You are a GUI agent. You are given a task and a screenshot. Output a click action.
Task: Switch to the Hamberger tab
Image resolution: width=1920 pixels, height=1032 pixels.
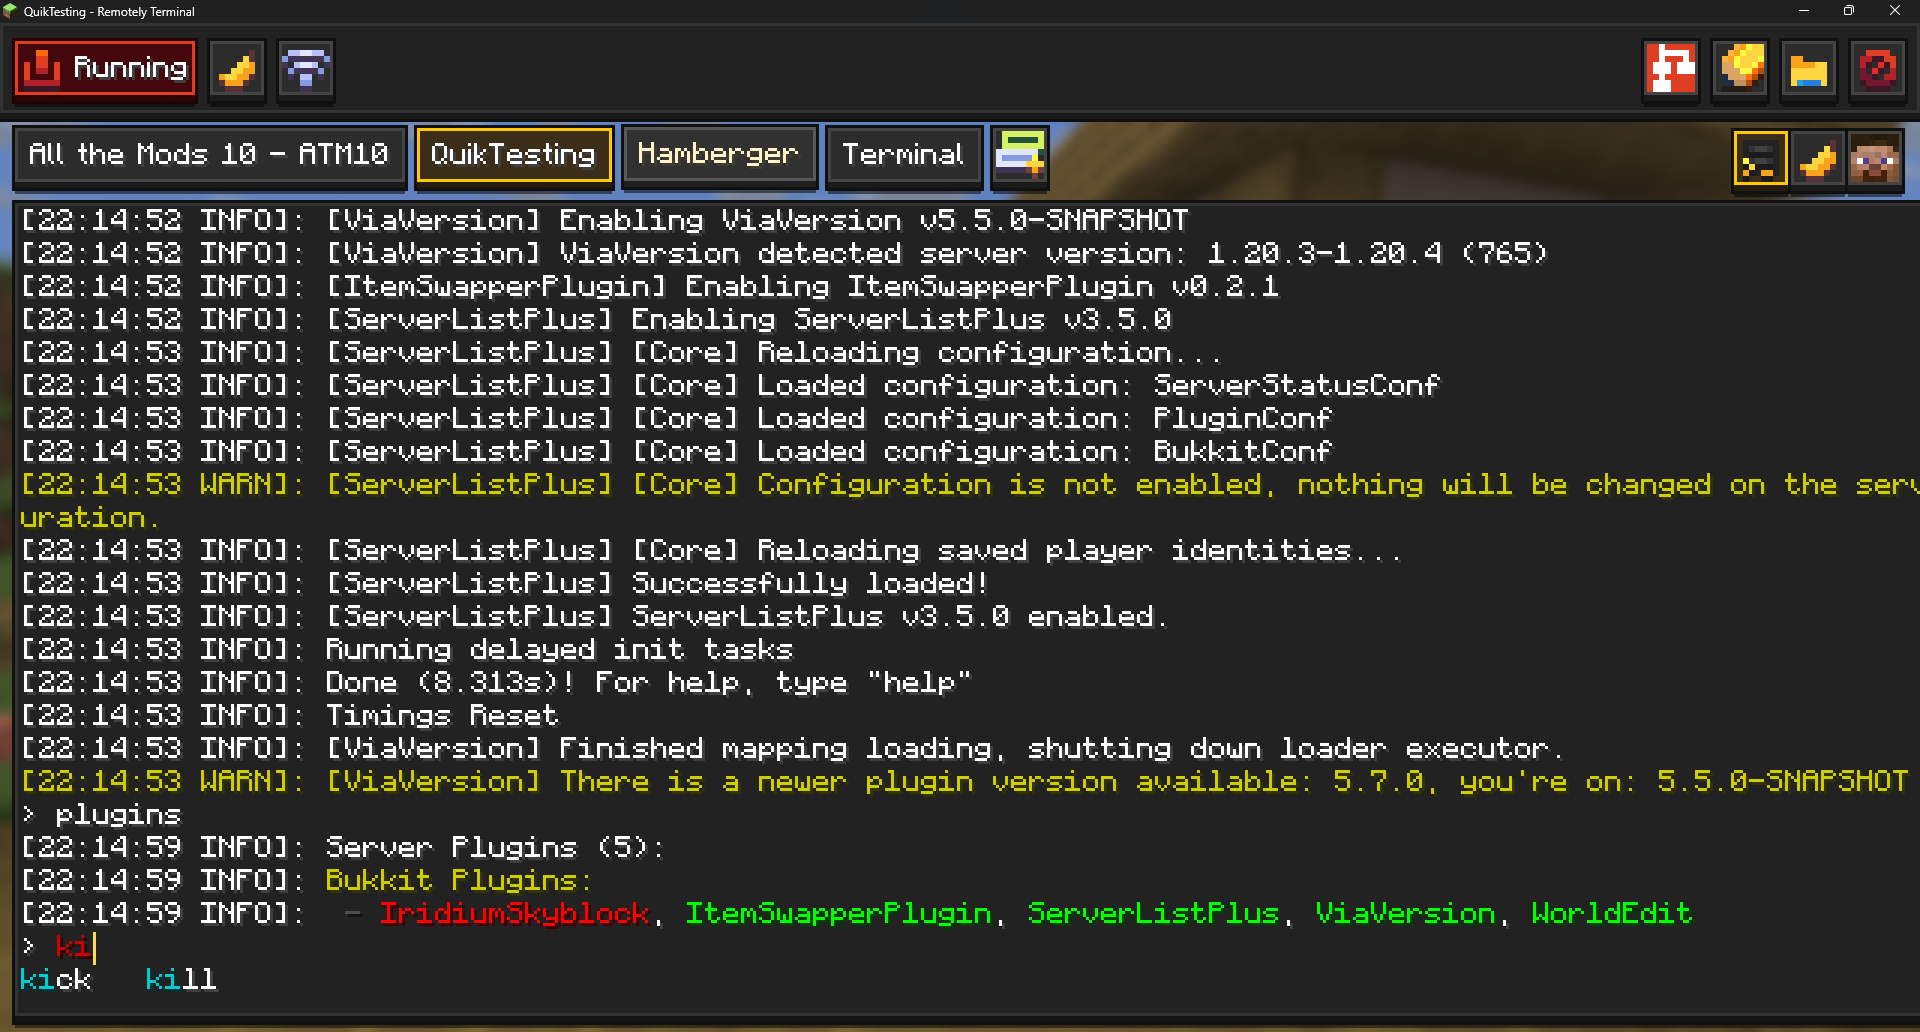pyautogui.click(x=719, y=155)
